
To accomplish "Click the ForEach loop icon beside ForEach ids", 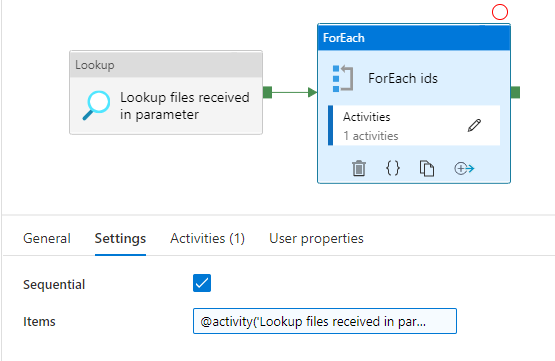I will (343, 79).
